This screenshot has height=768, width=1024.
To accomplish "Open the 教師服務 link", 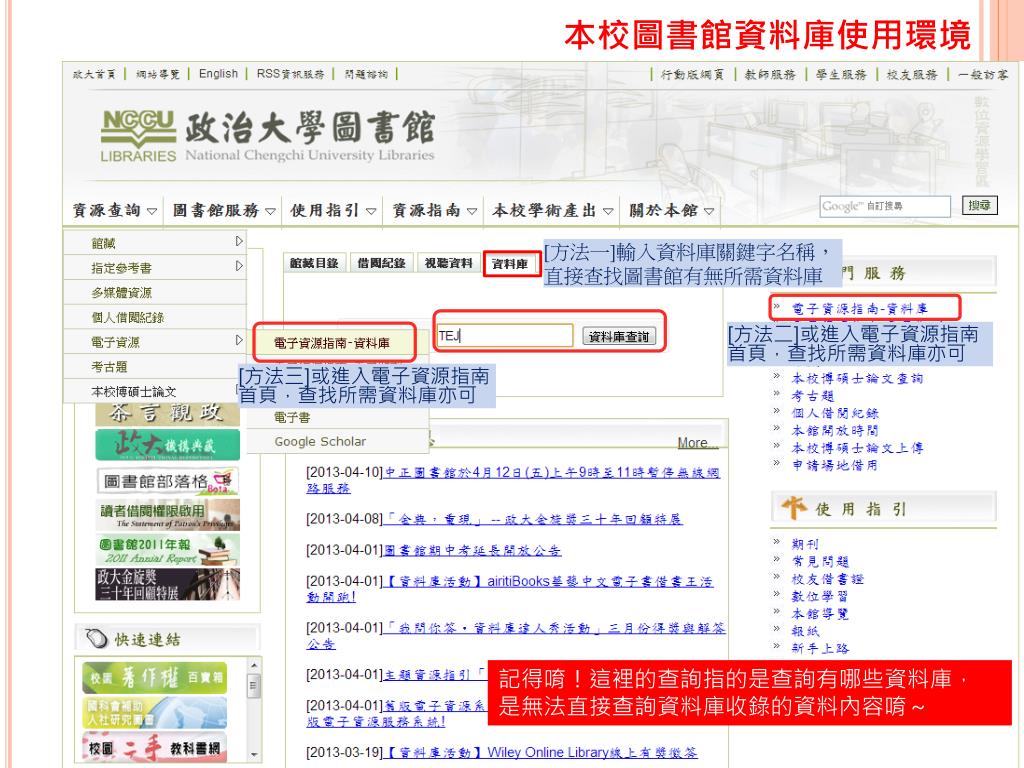I will coord(771,74).
